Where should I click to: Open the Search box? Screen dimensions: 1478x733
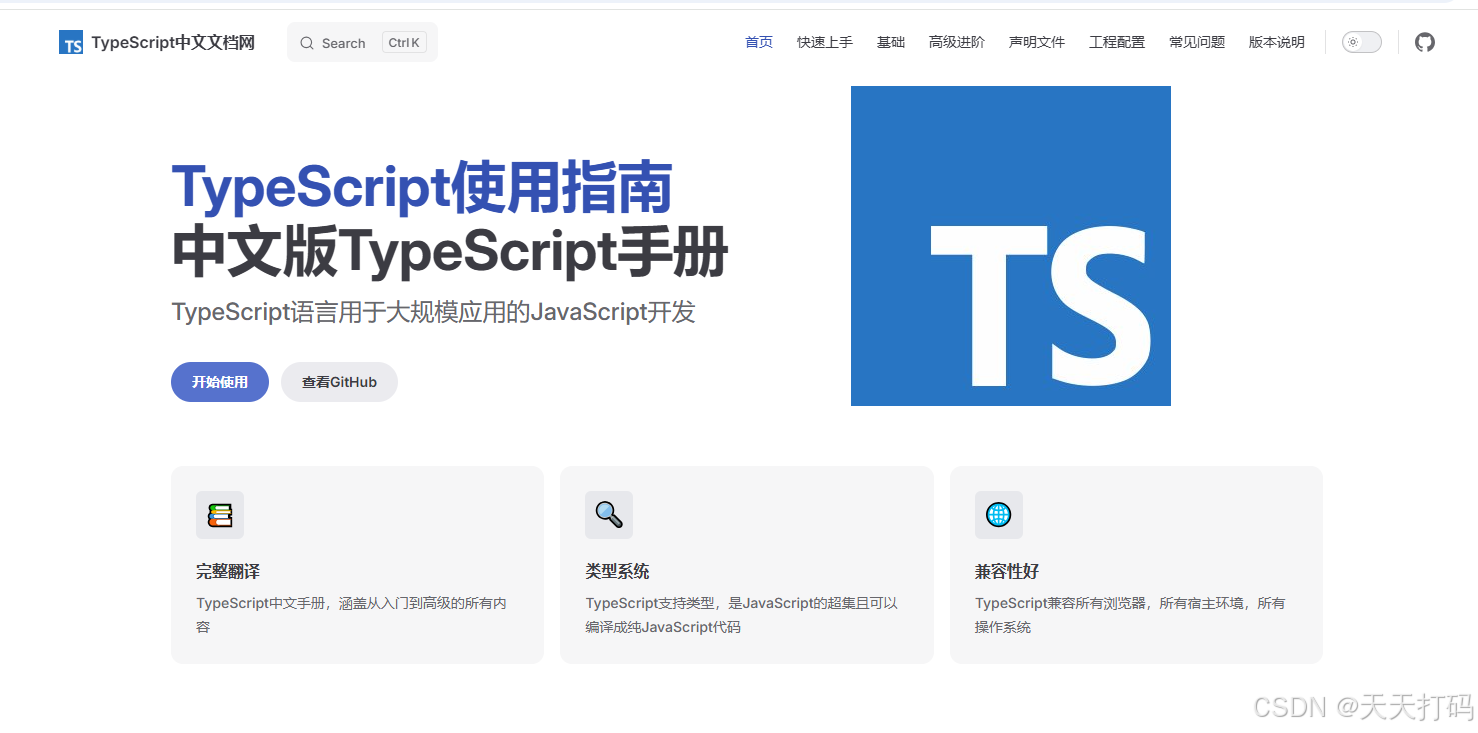tap(362, 42)
